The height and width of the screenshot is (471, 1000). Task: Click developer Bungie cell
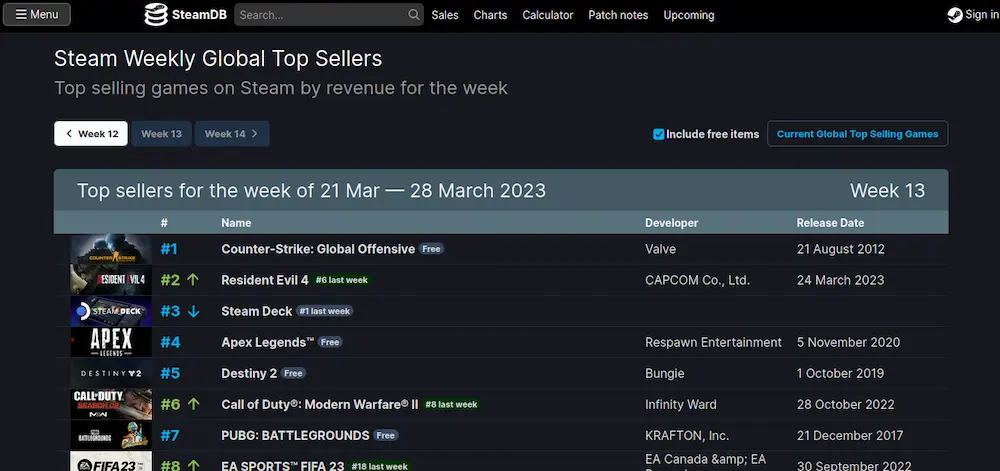[665, 373]
